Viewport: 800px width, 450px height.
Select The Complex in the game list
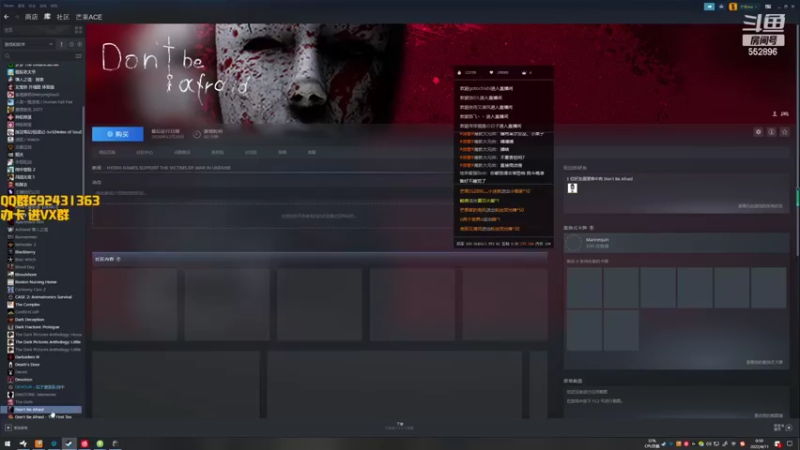tap(27, 305)
